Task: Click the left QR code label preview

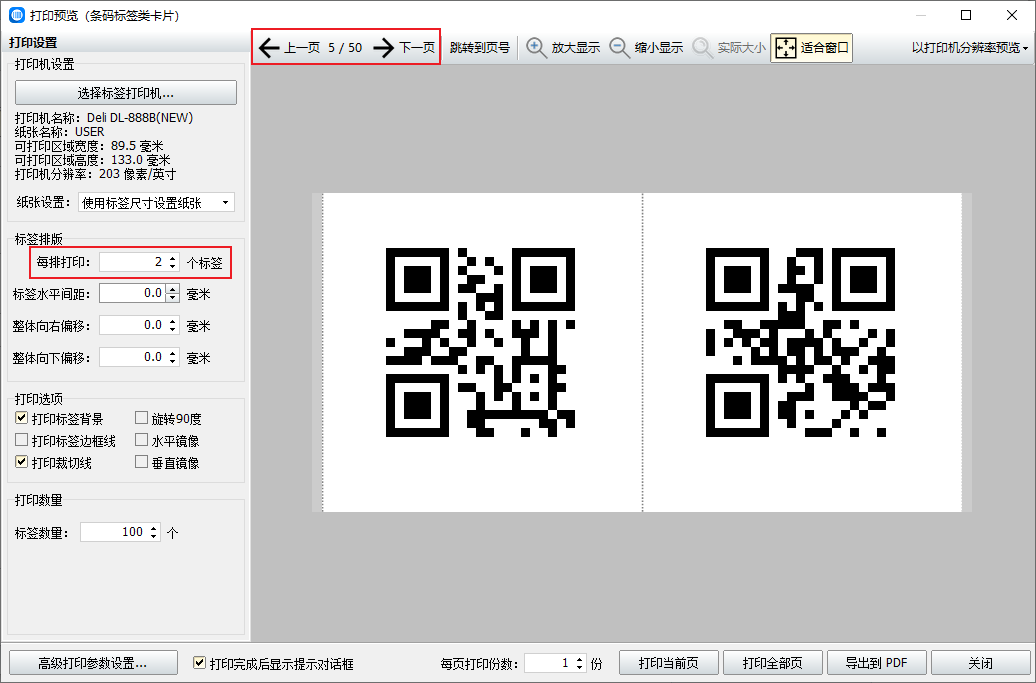Action: click(480, 342)
